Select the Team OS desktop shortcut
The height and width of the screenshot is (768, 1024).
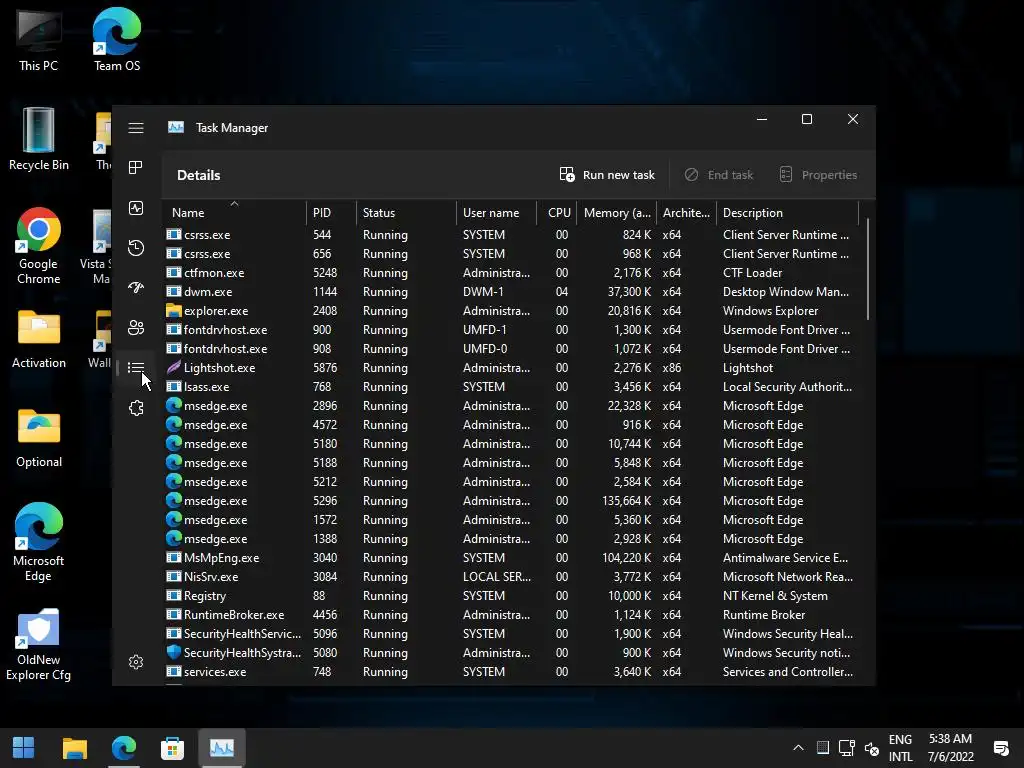click(x=117, y=40)
